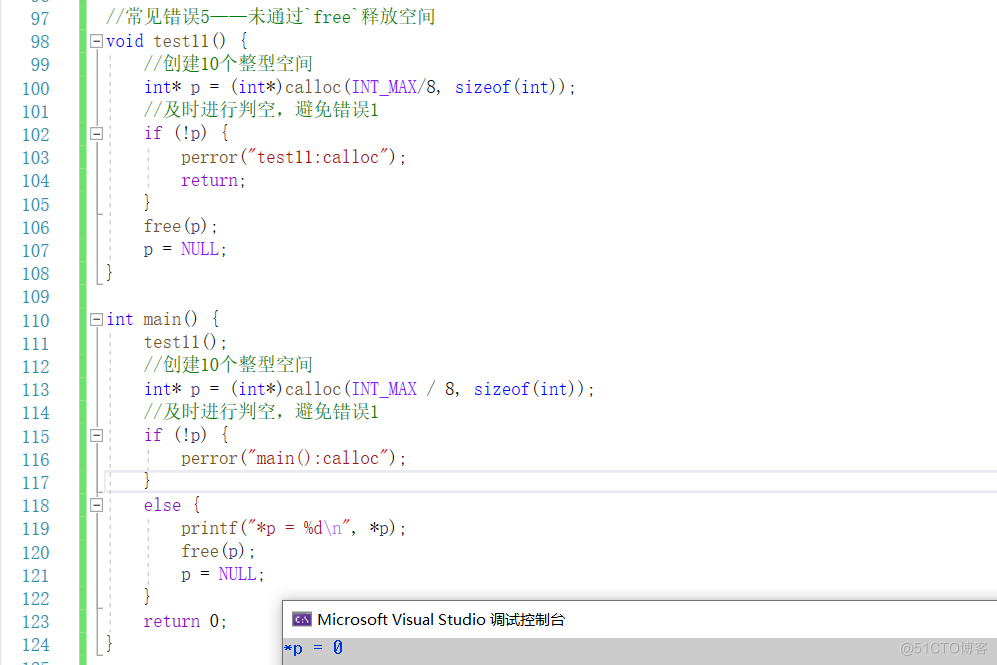997x665 pixels.
Task: Click the else keyword on line 118
Action: 162,505
